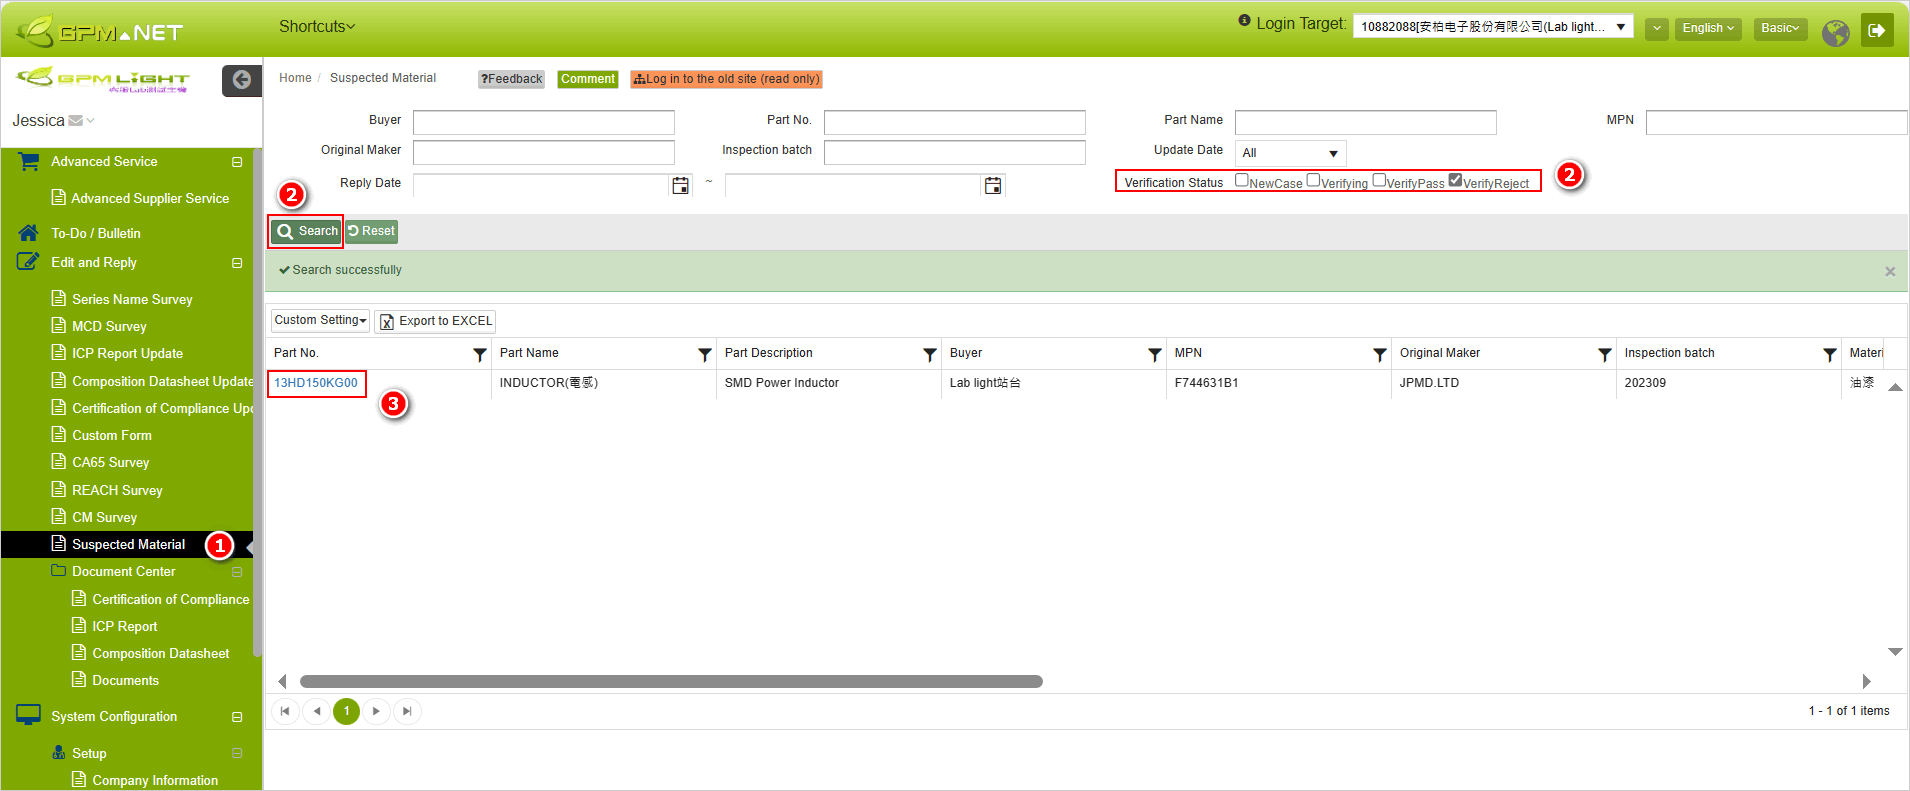Click Log in to the old site
The image size is (1910, 791).
click(726, 79)
